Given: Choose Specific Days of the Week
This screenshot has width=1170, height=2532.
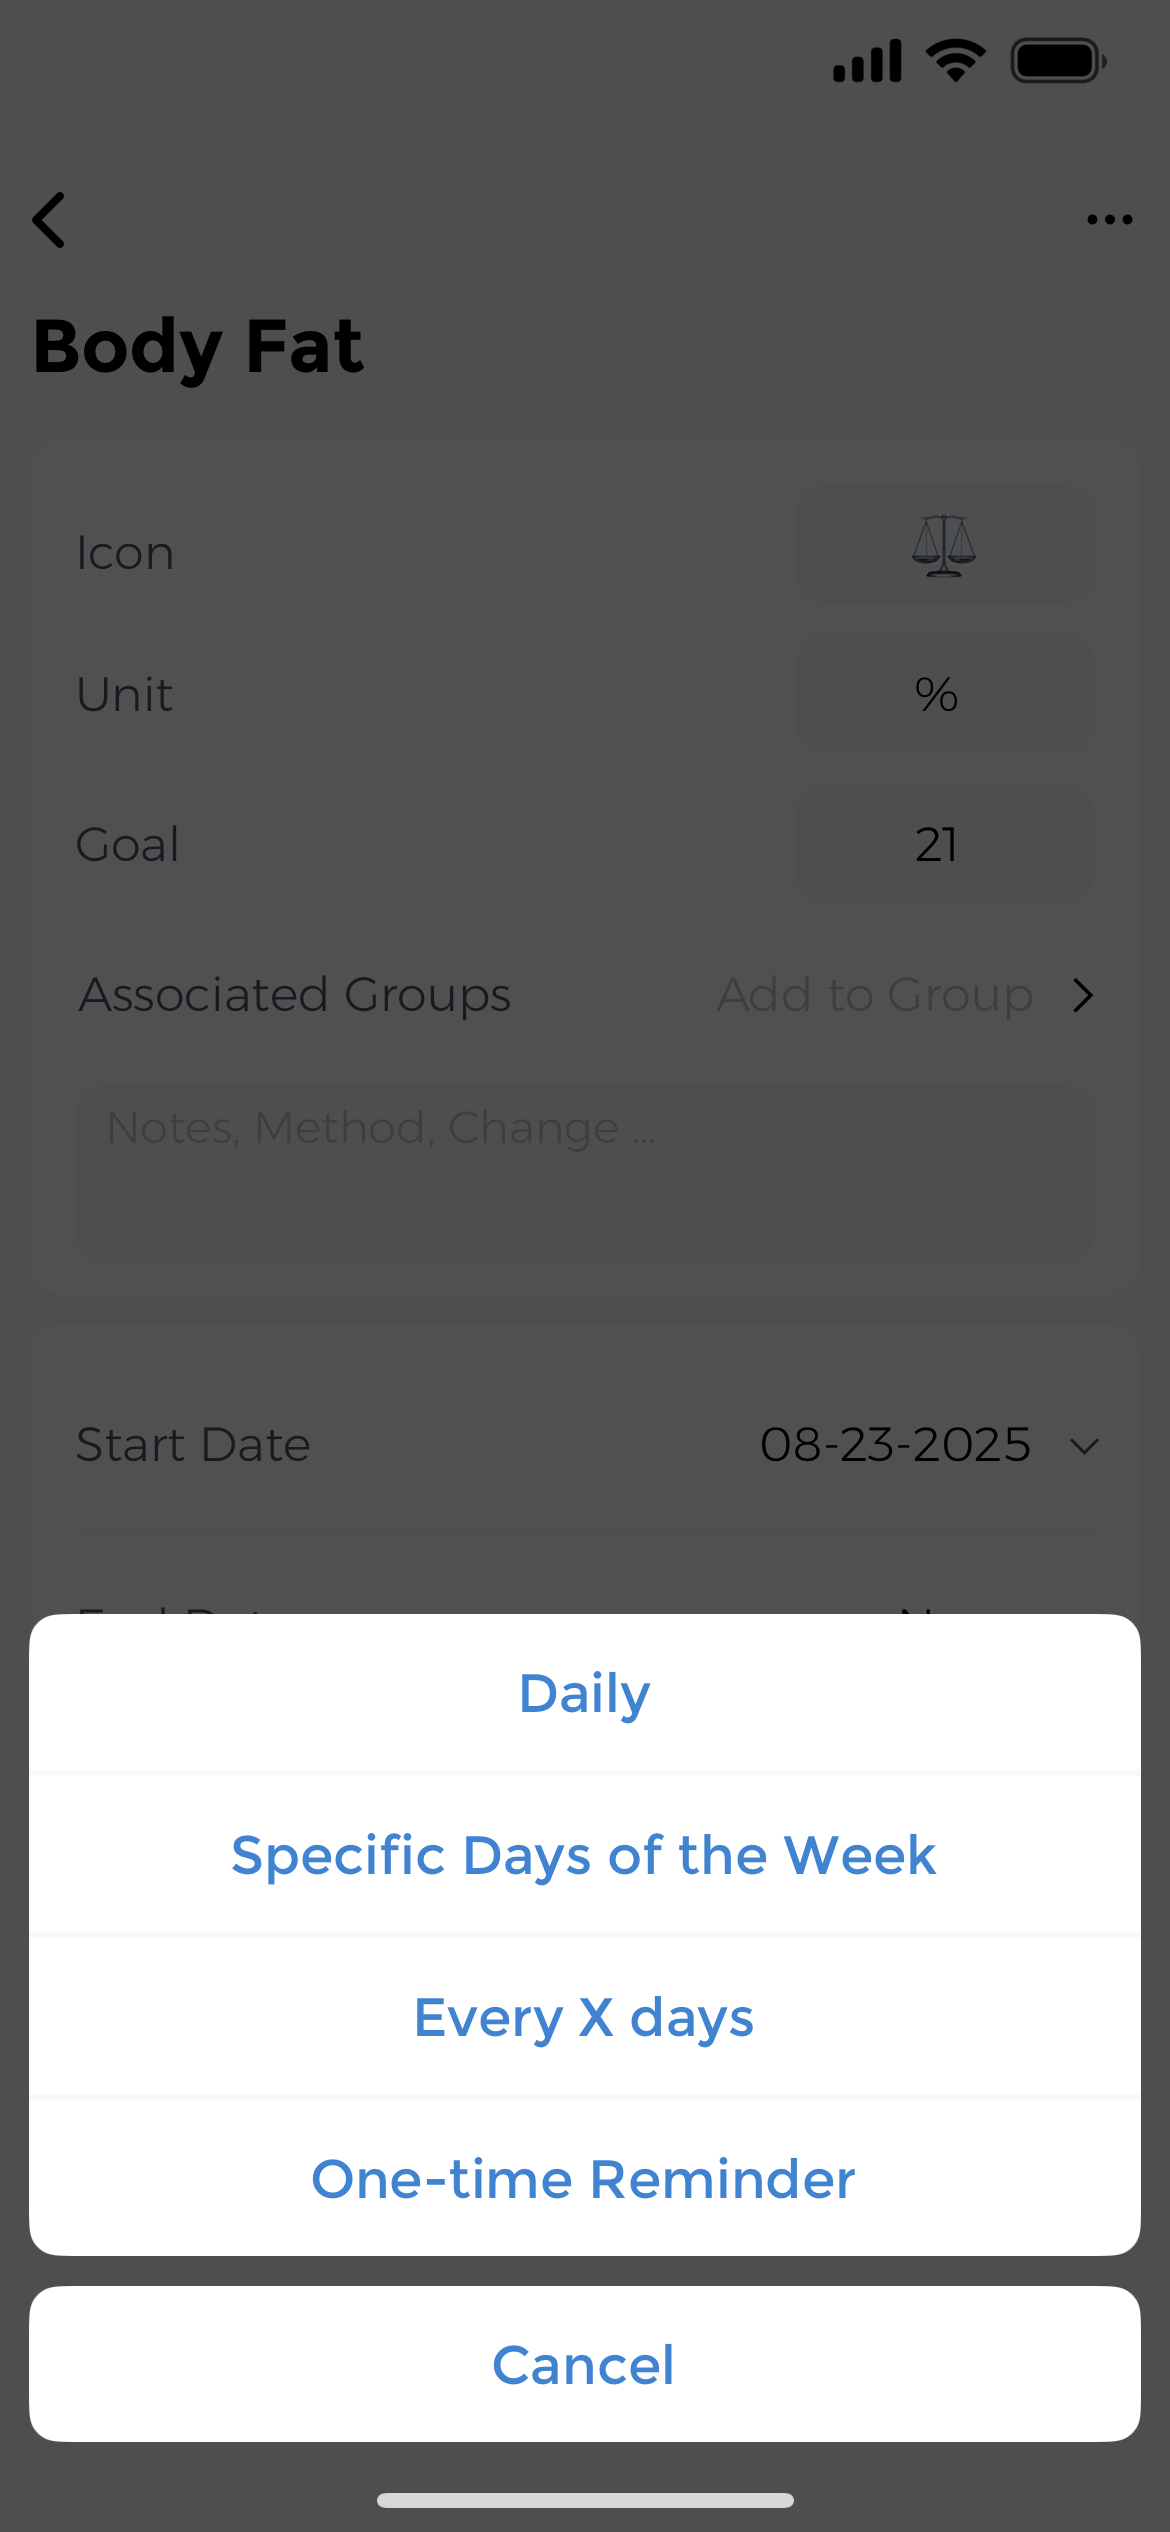Looking at the screenshot, I should pos(585,1856).
